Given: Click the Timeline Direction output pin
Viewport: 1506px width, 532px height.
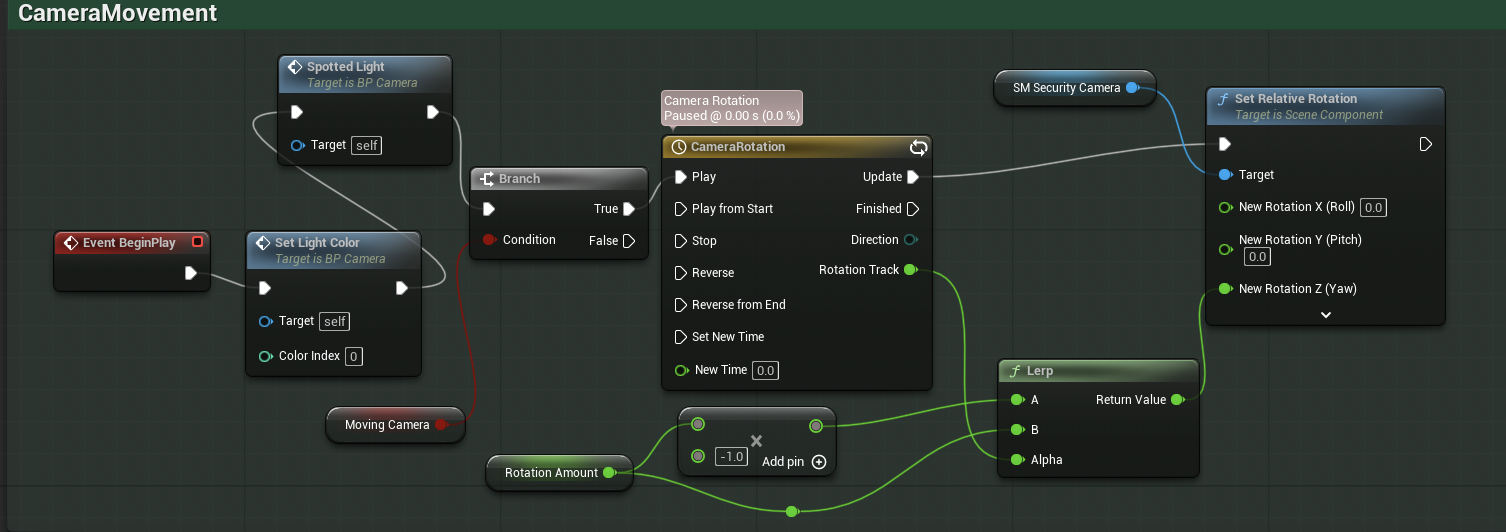Looking at the screenshot, I should [910, 240].
